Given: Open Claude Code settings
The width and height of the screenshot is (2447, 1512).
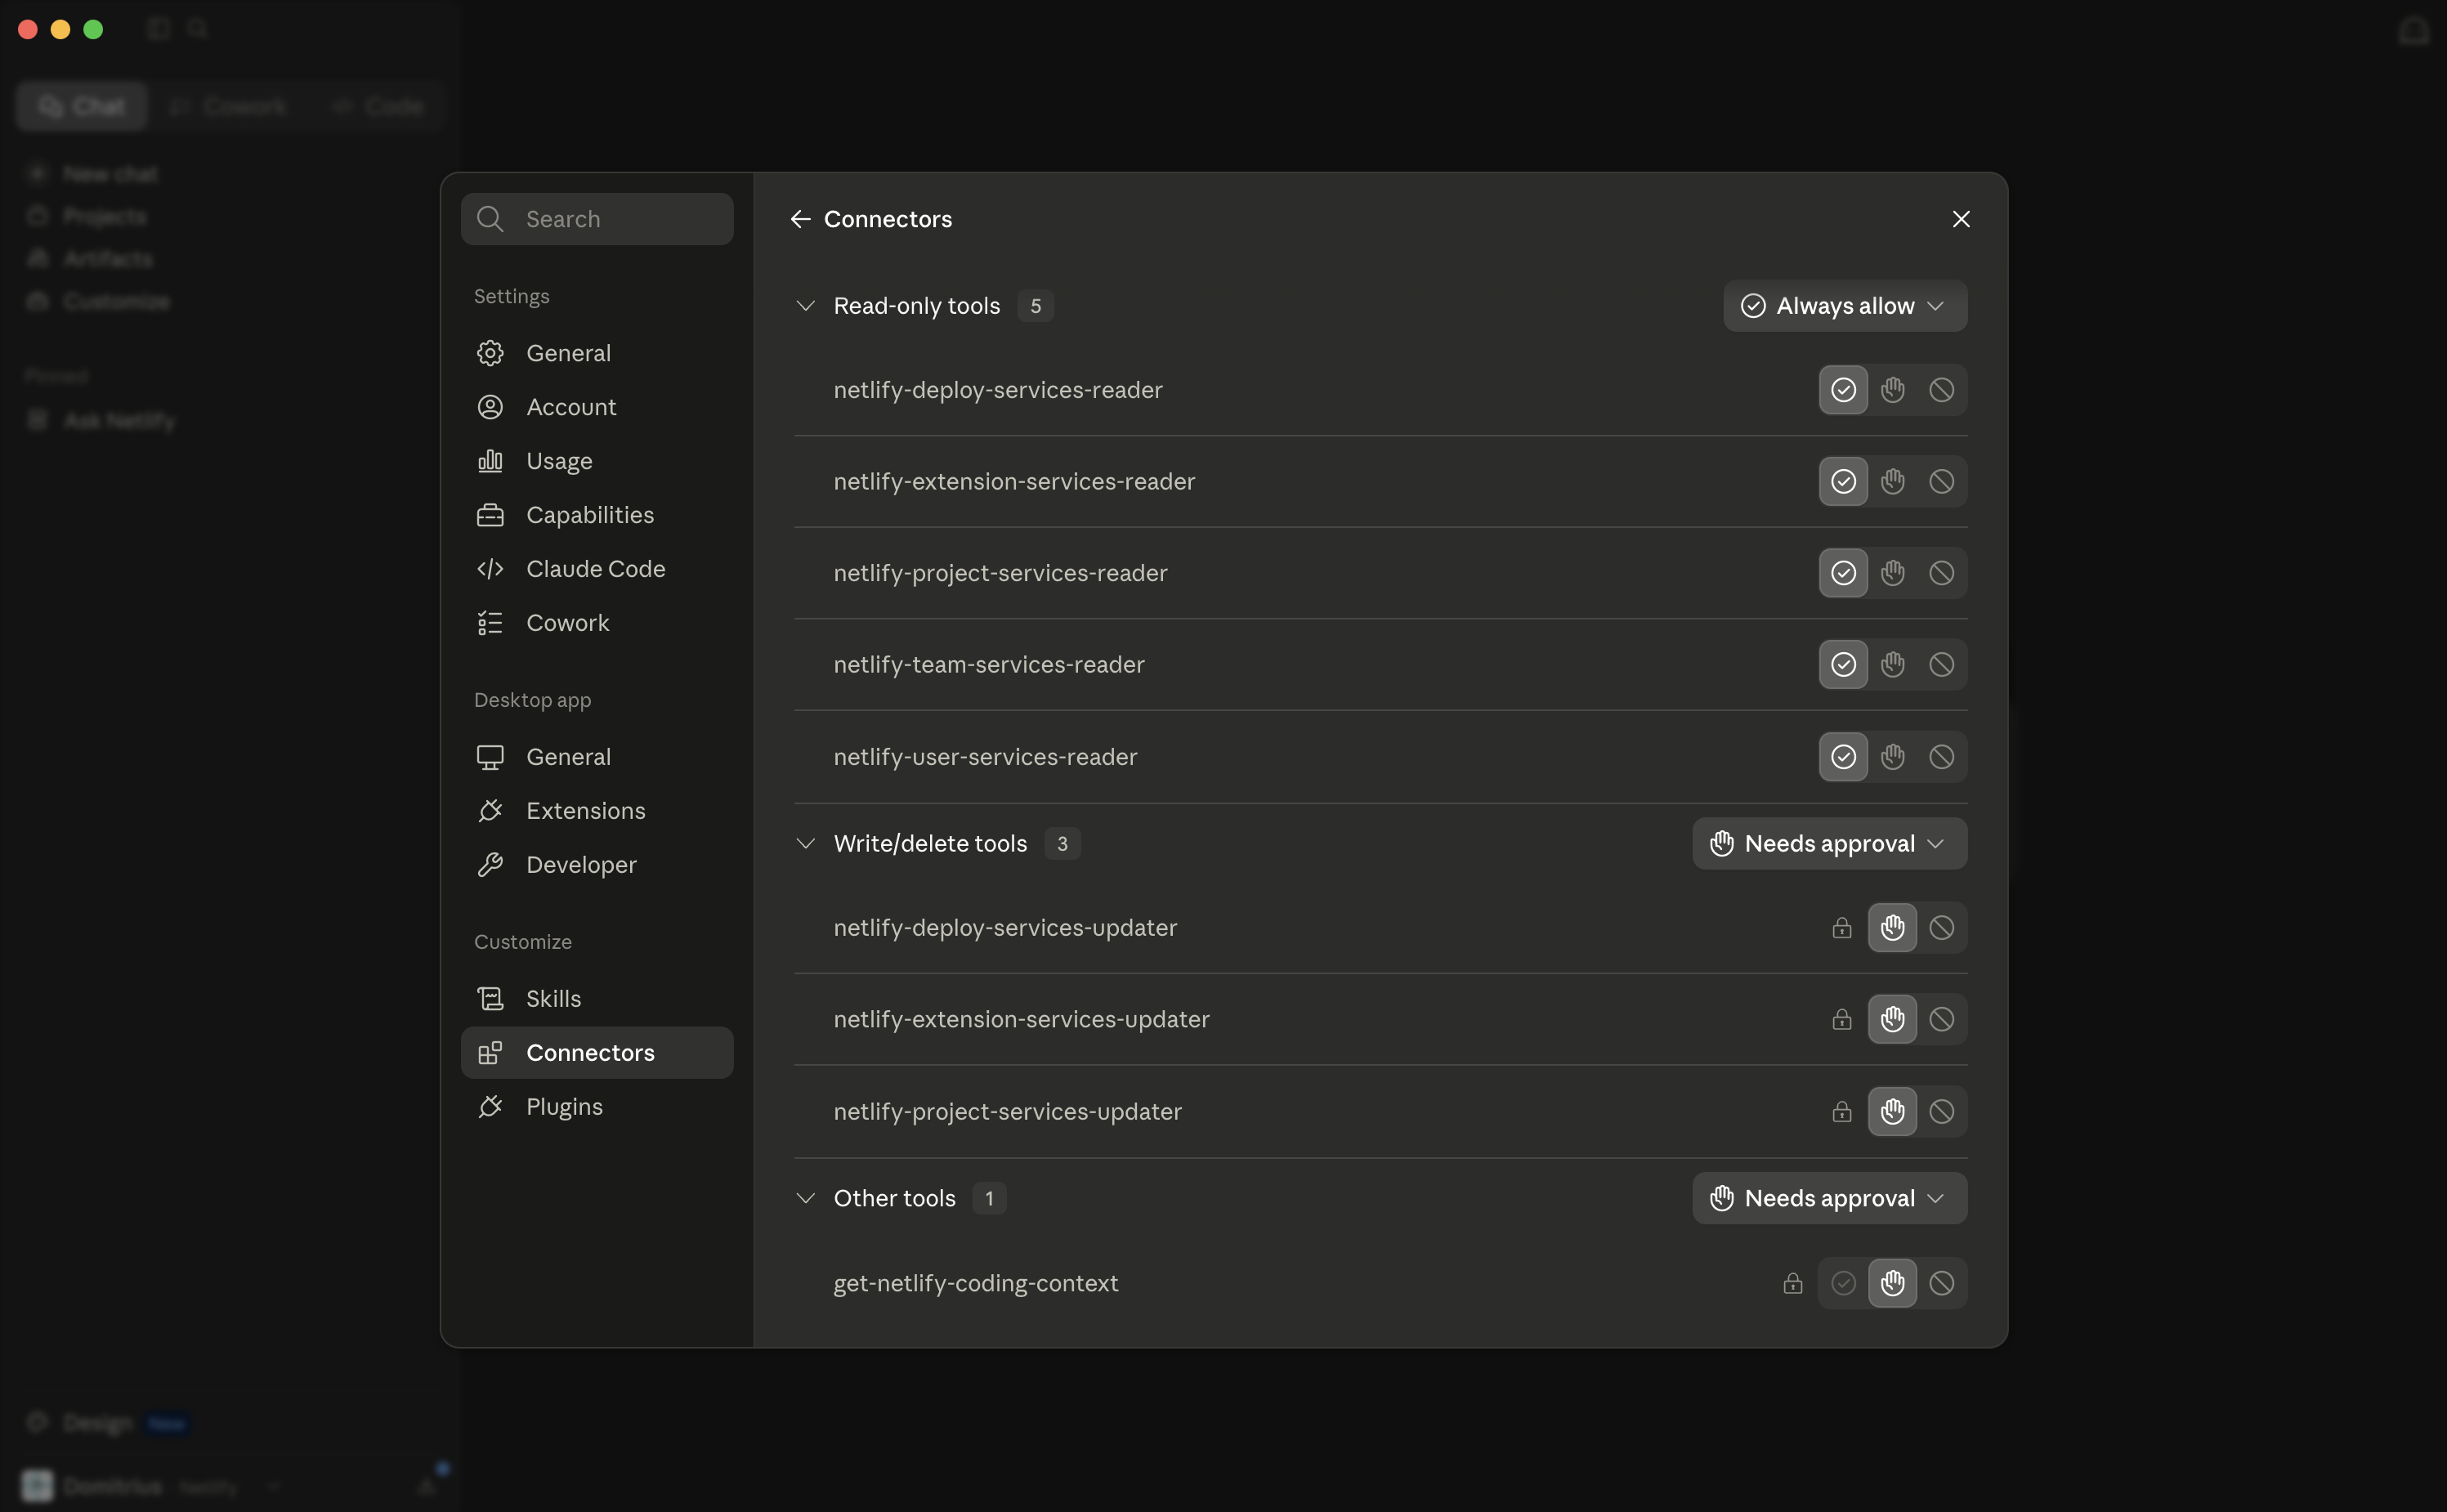Looking at the screenshot, I should 597,569.
